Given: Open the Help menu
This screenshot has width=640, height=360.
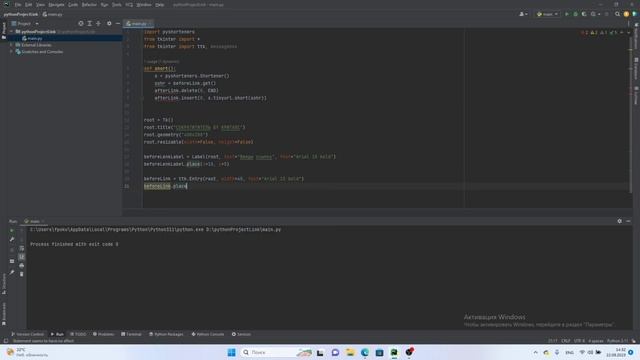Looking at the screenshot, I should click(160, 5).
